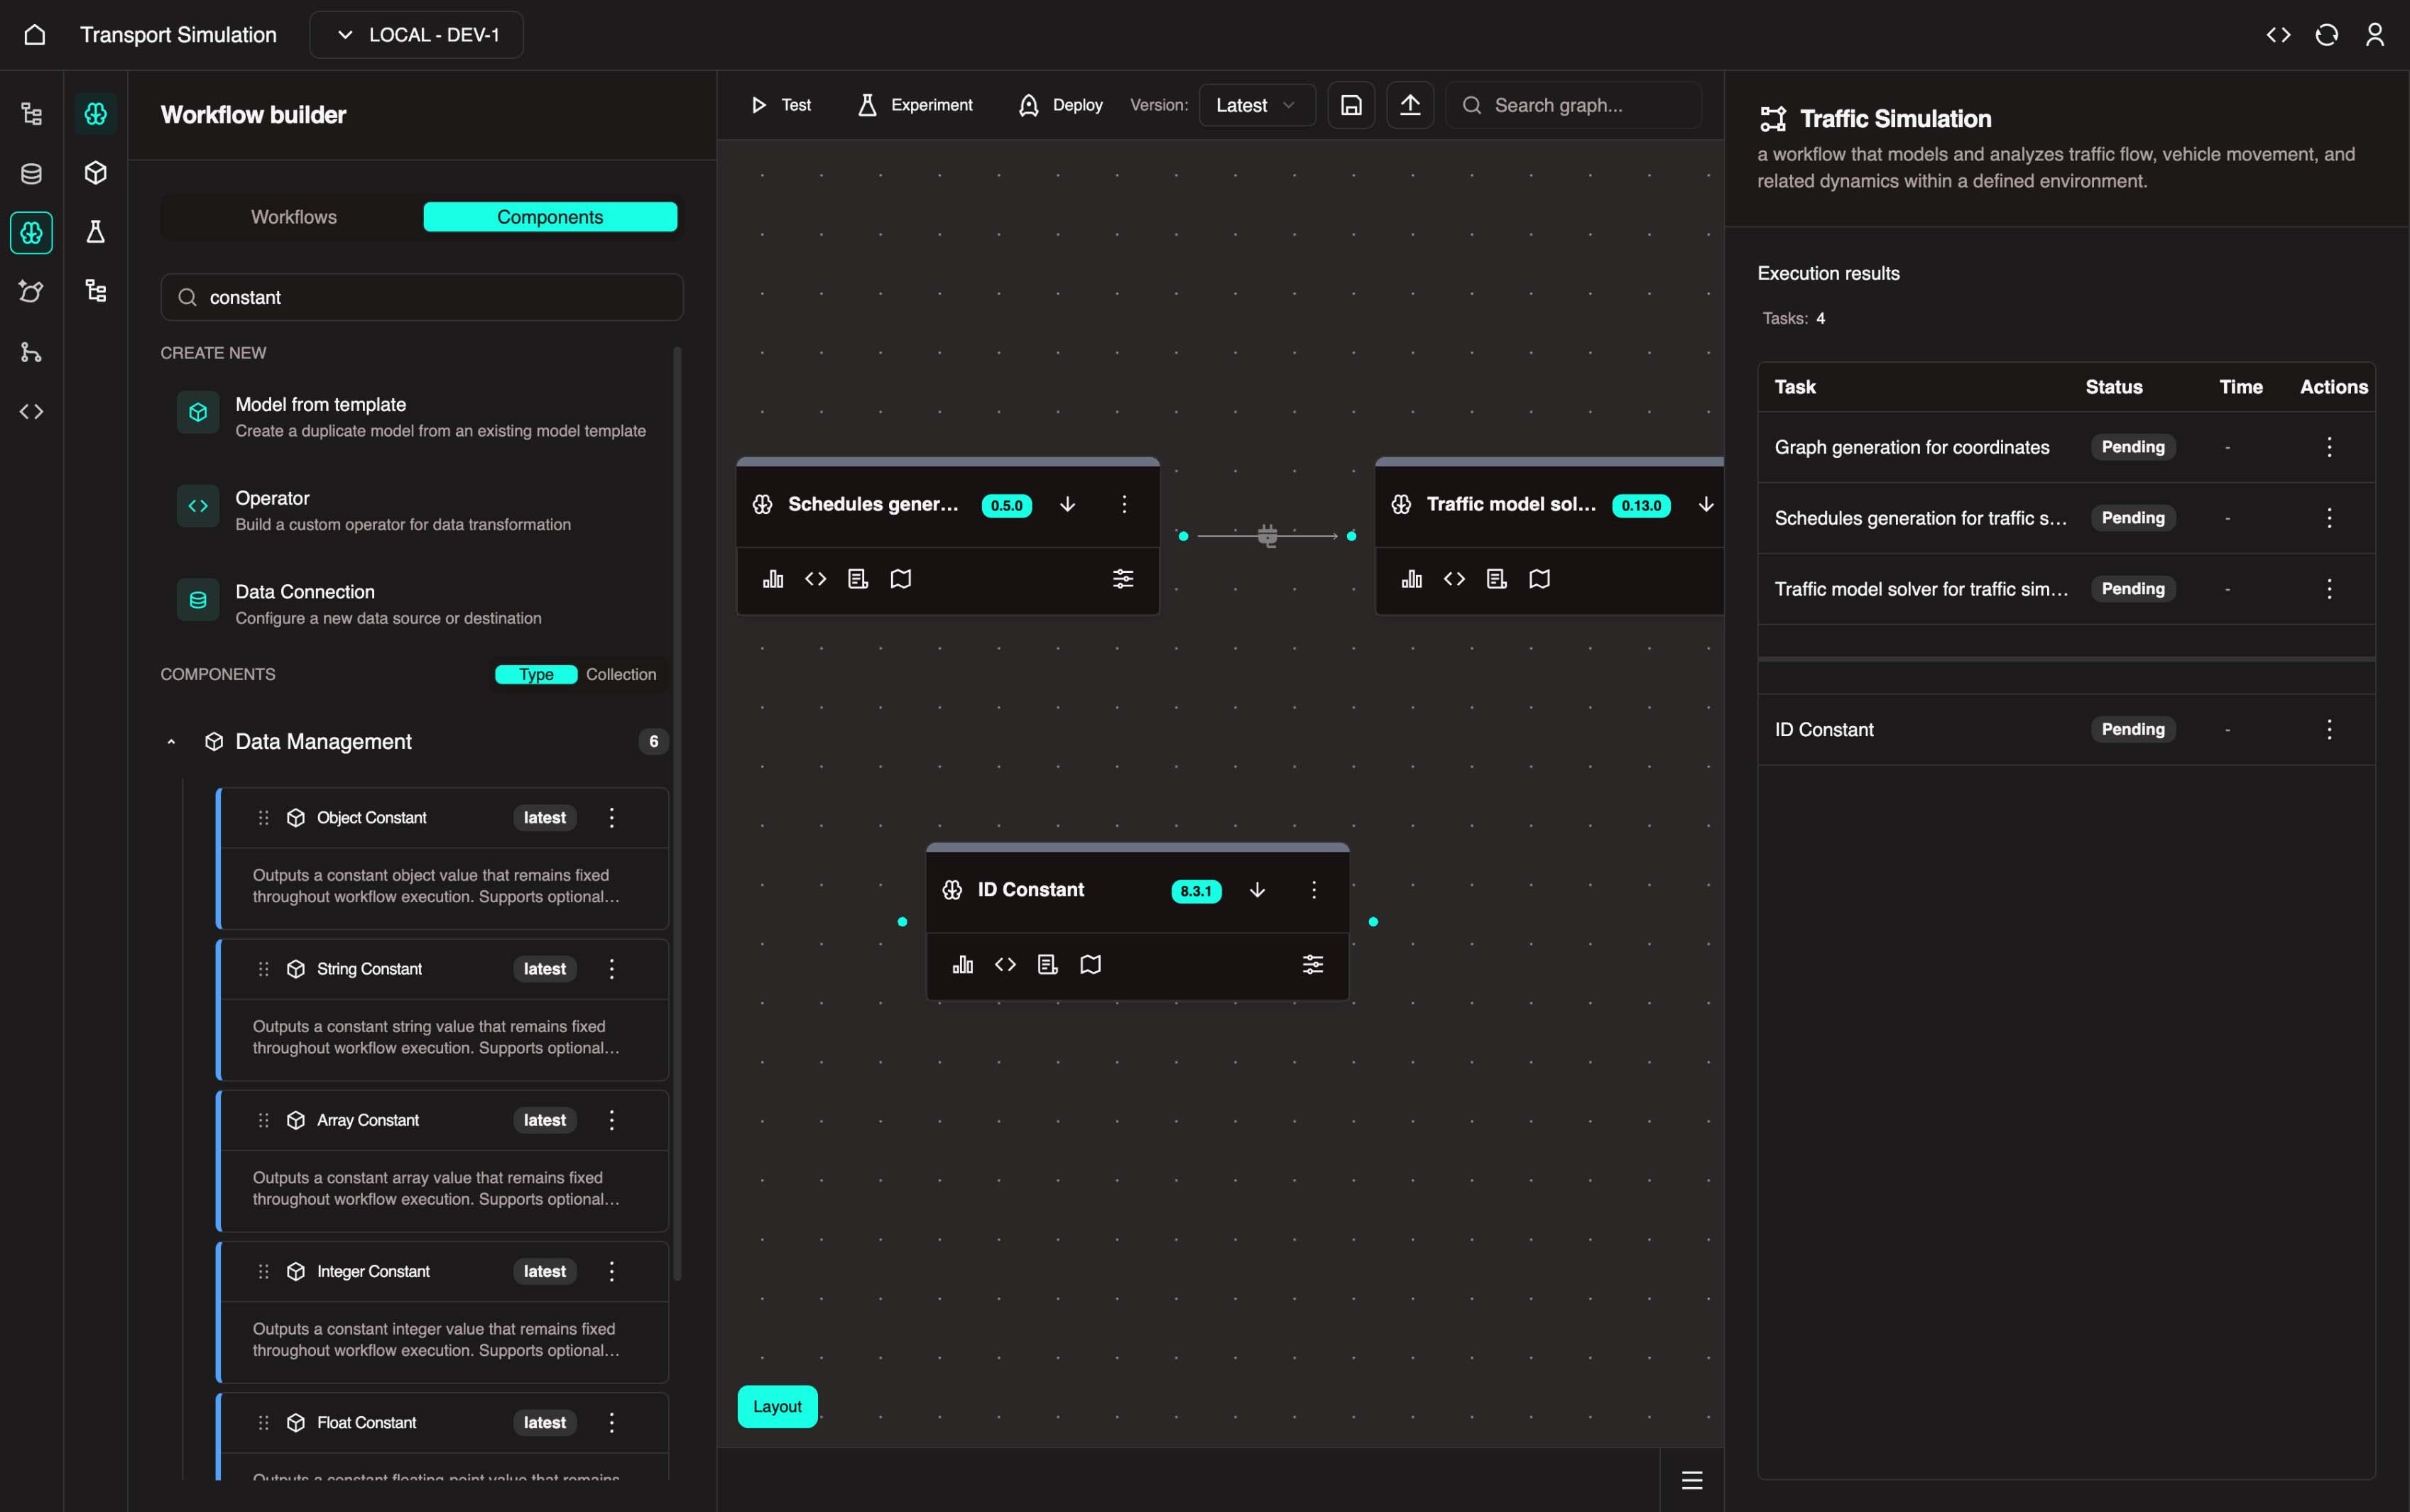
Task: Open the branch icon in left rail
Action: coord(31,352)
